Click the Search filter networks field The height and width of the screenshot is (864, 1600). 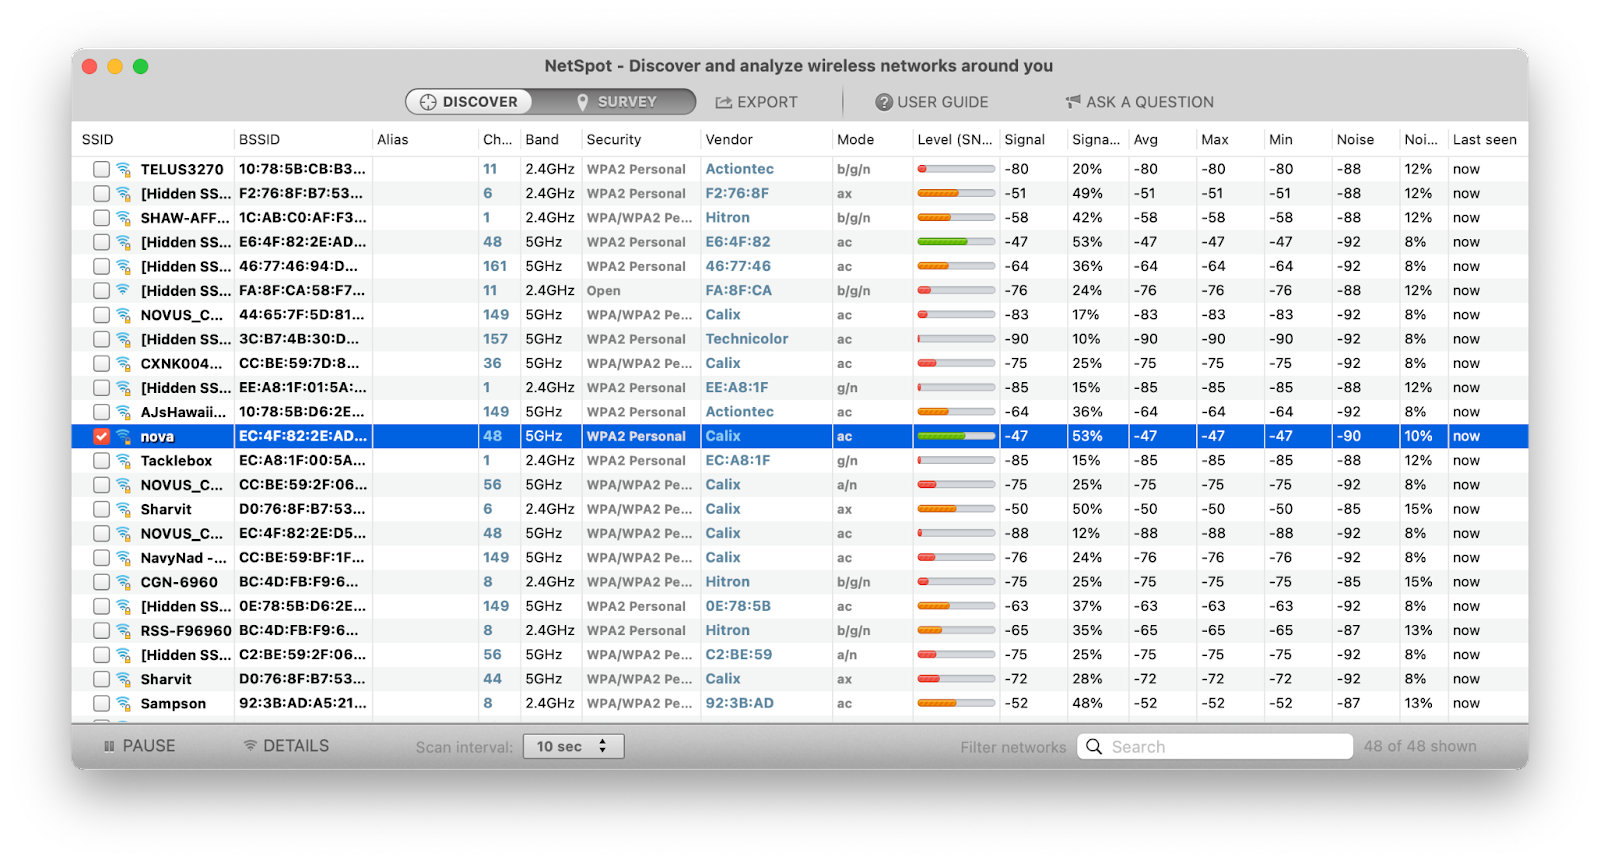1215,747
